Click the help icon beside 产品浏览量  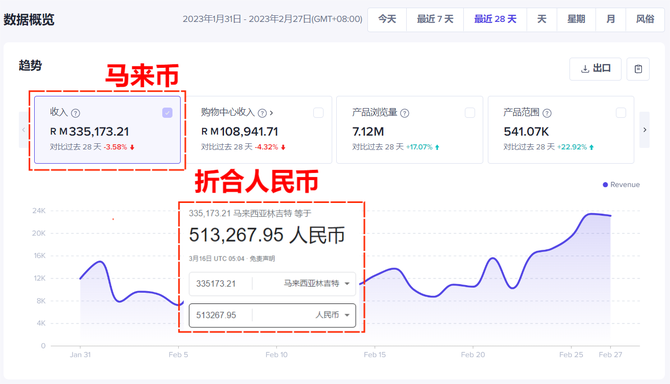coord(404,113)
